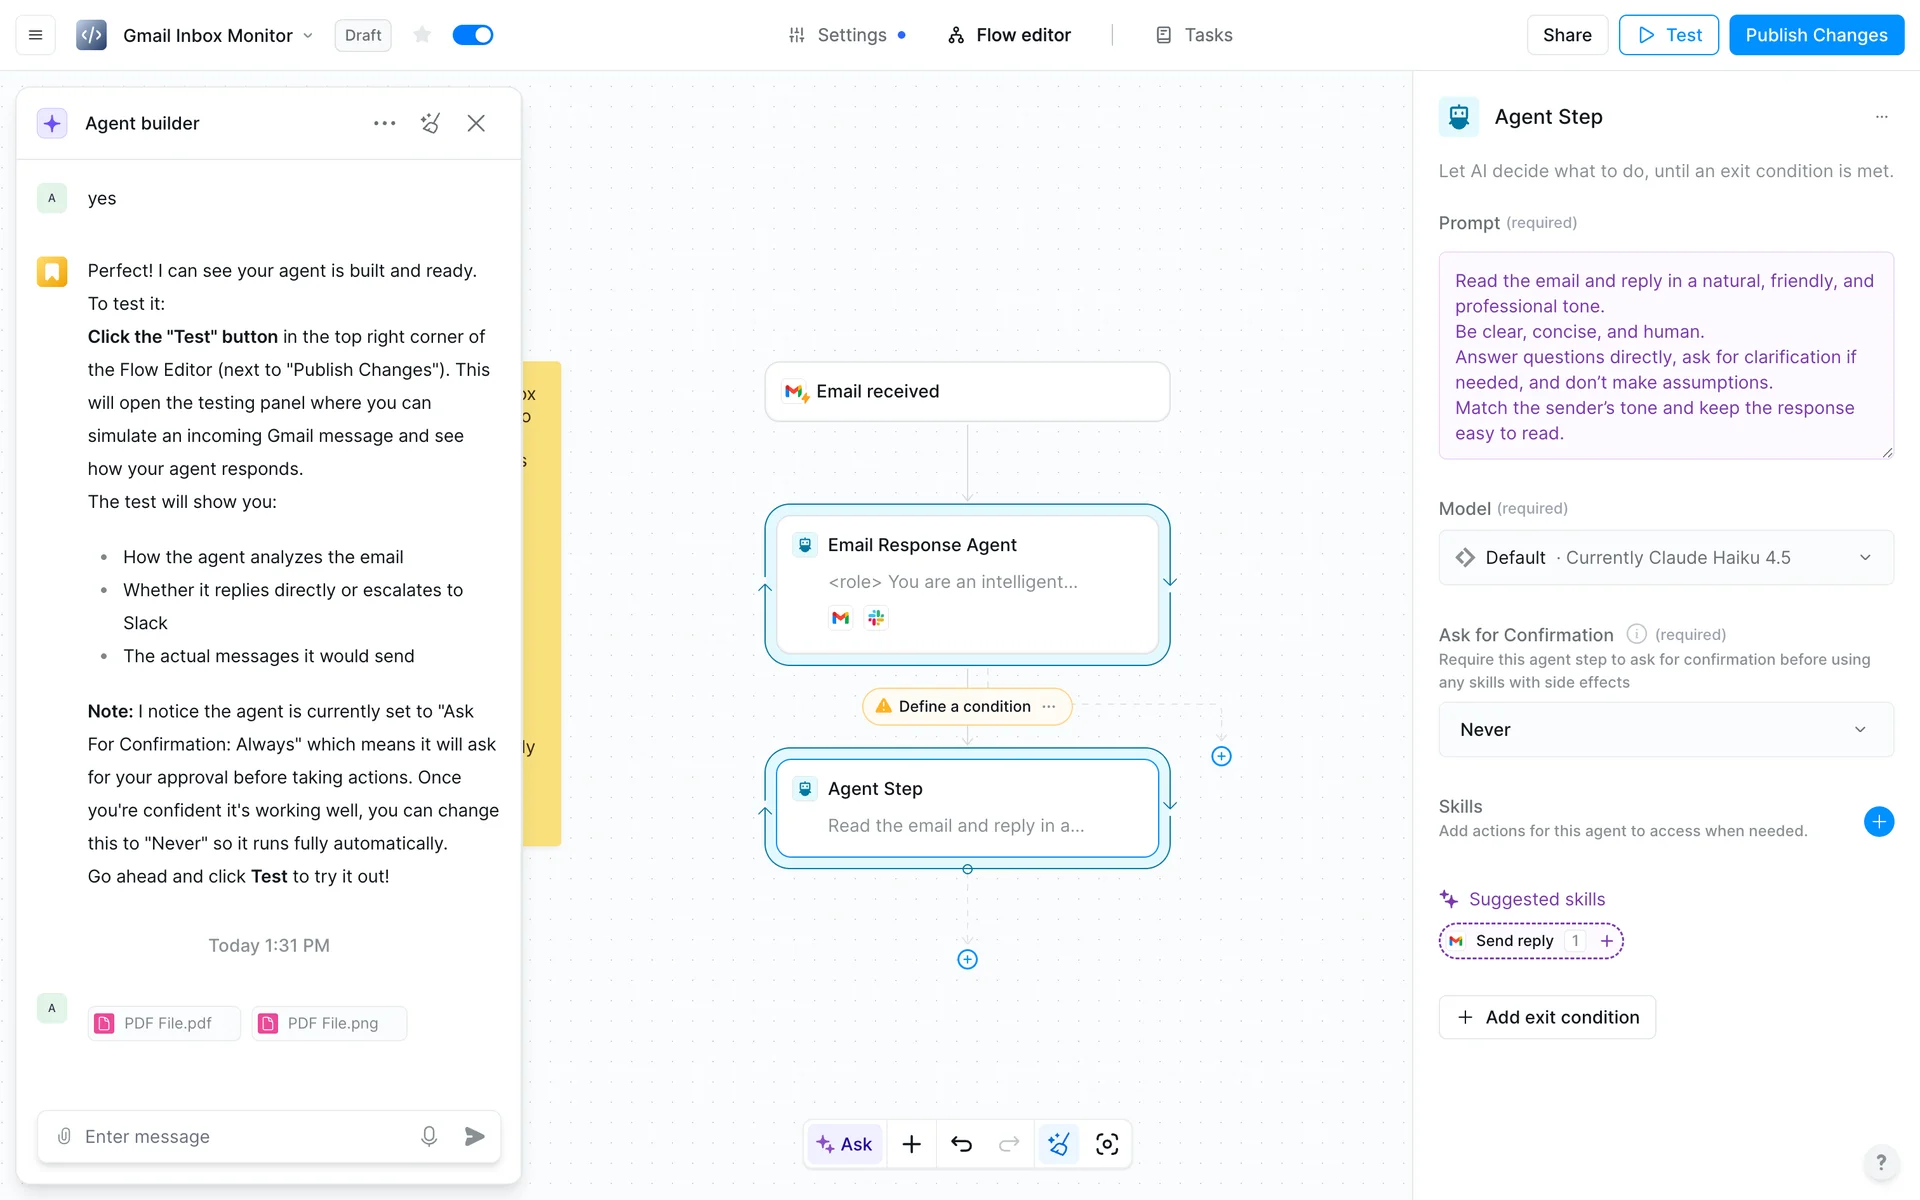Click Add exit condition button

(x=1547, y=1017)
